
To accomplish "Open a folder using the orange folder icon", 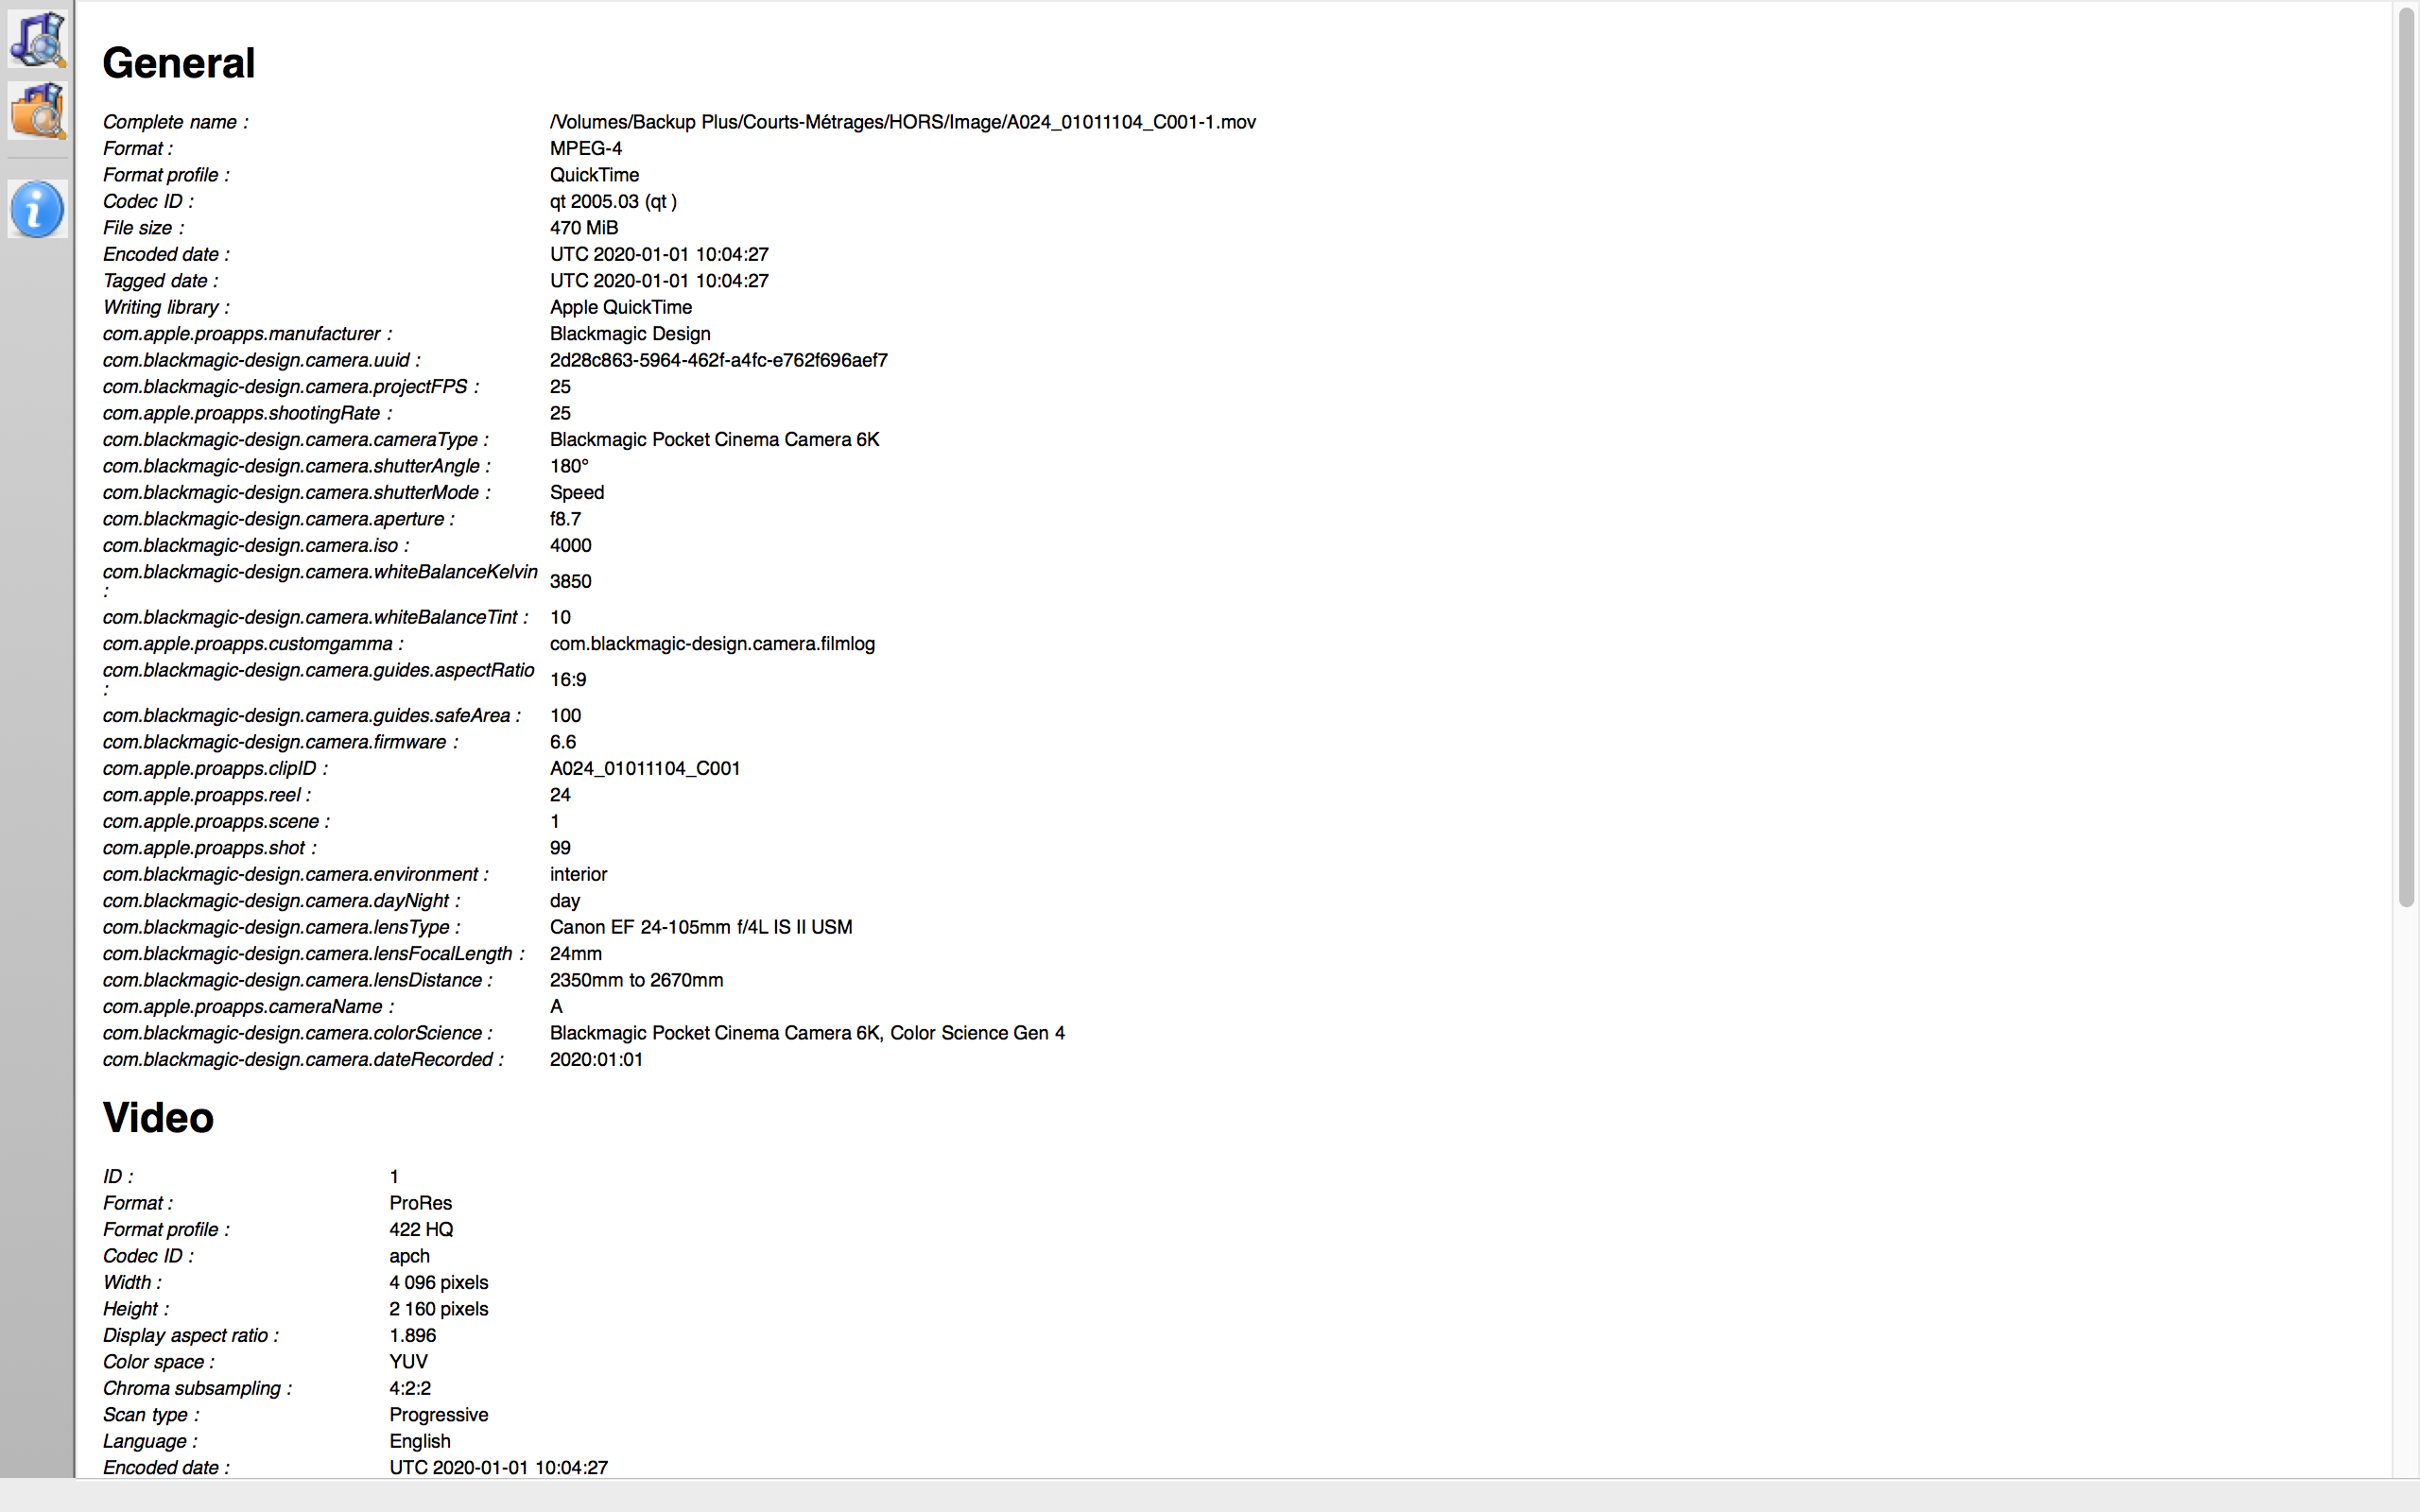I will (x=38, y=111).
